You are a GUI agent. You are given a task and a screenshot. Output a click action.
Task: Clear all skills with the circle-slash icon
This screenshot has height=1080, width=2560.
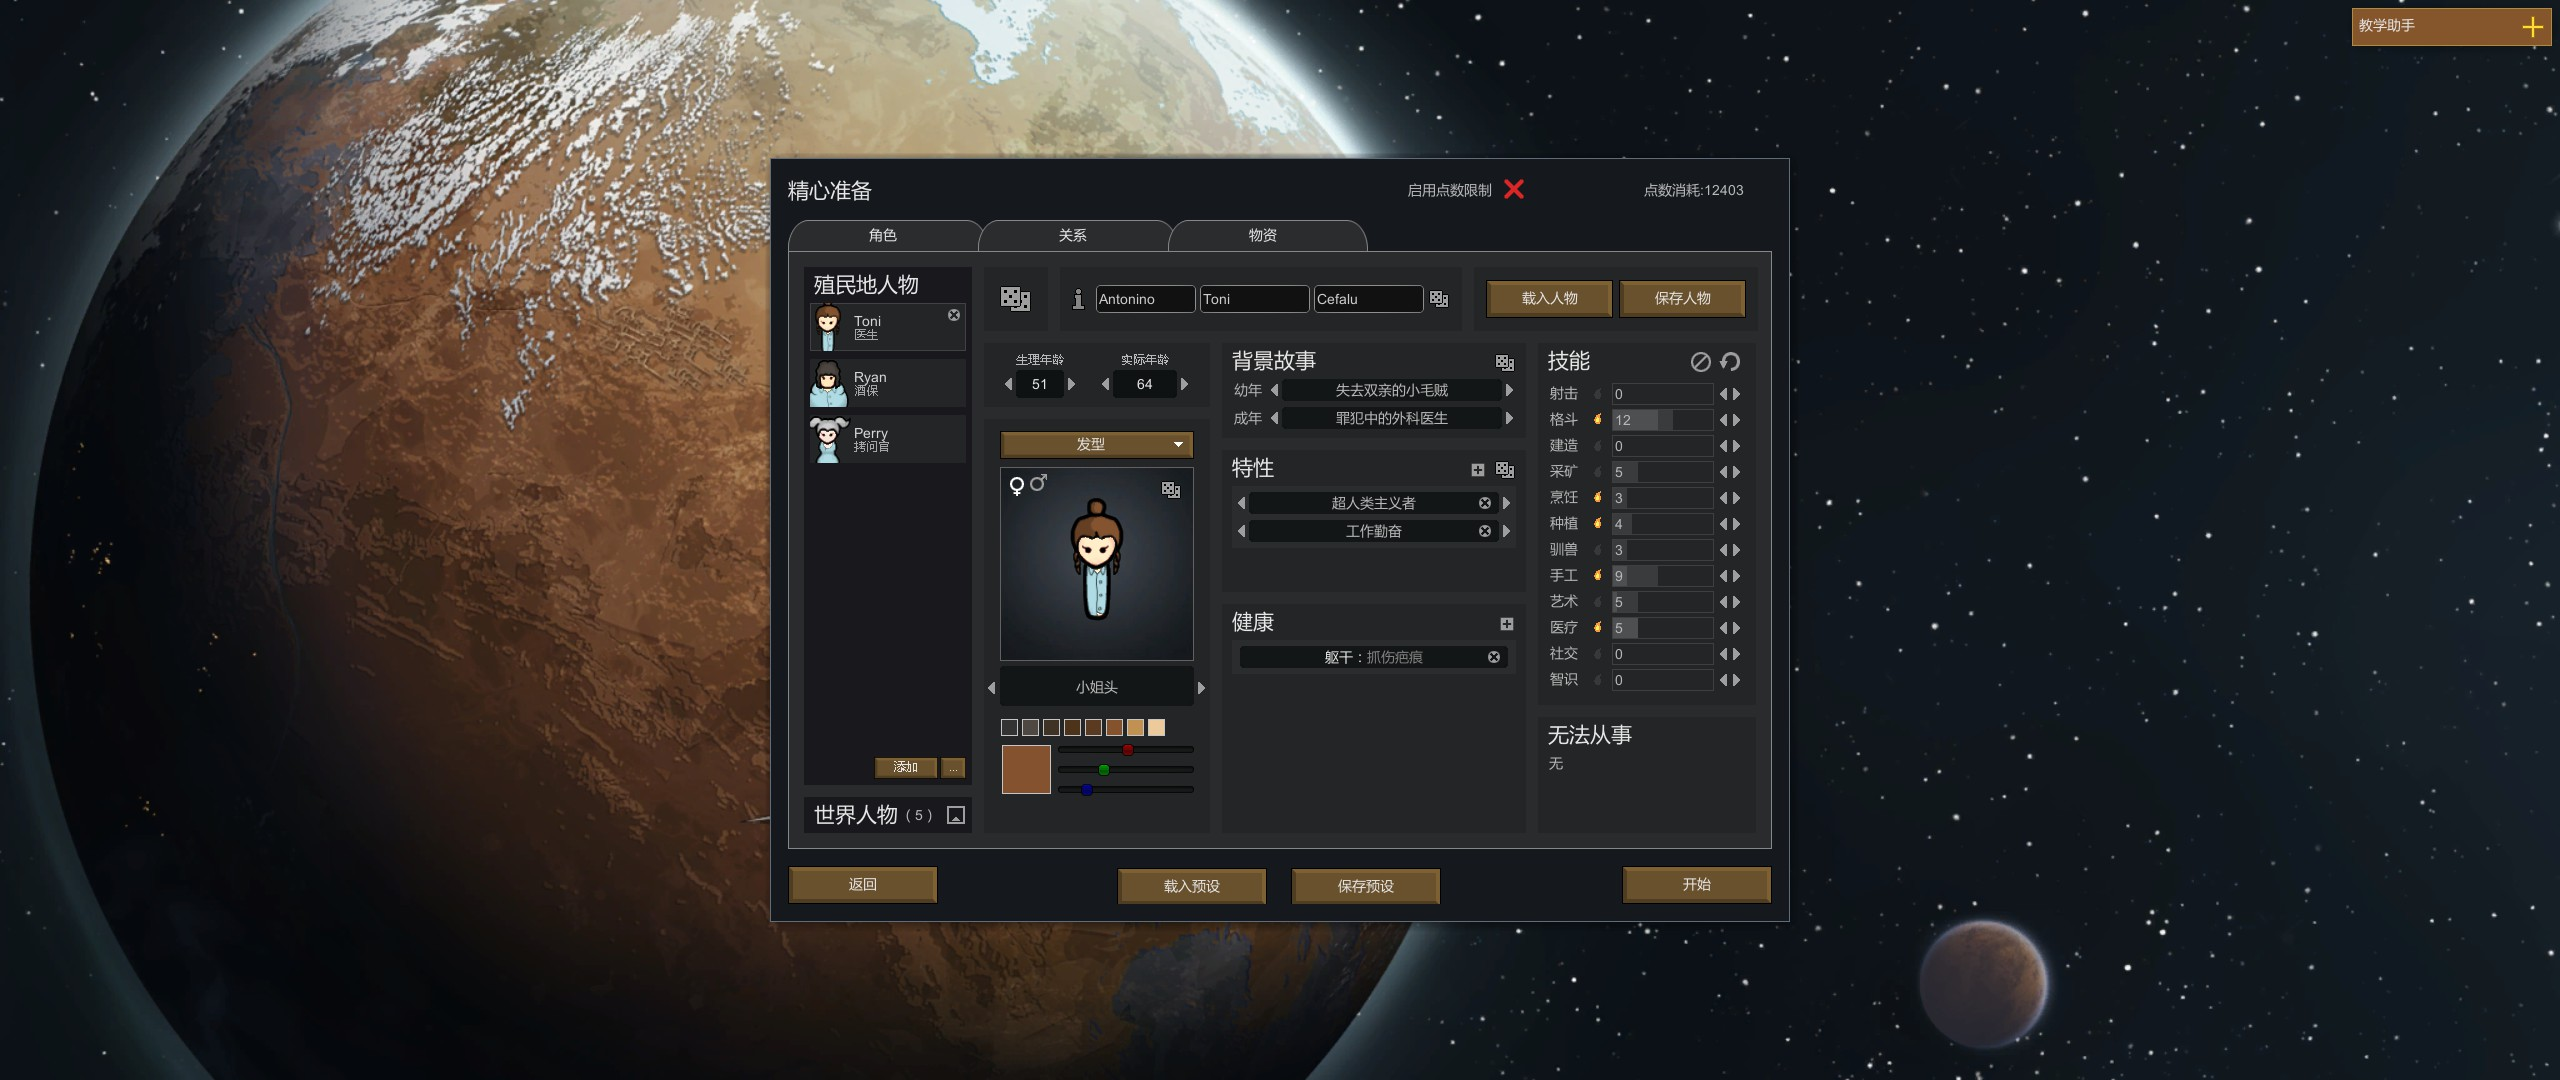click(1700, 362)
